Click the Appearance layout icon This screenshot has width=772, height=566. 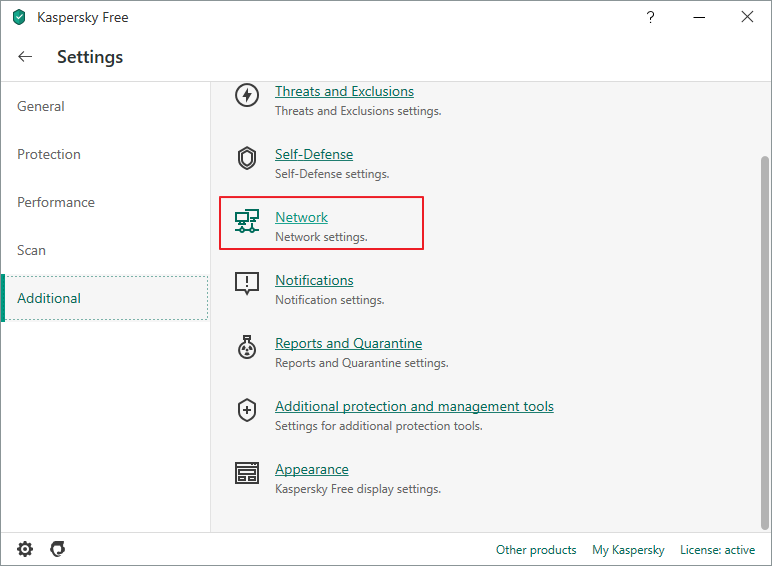(247, 473)
